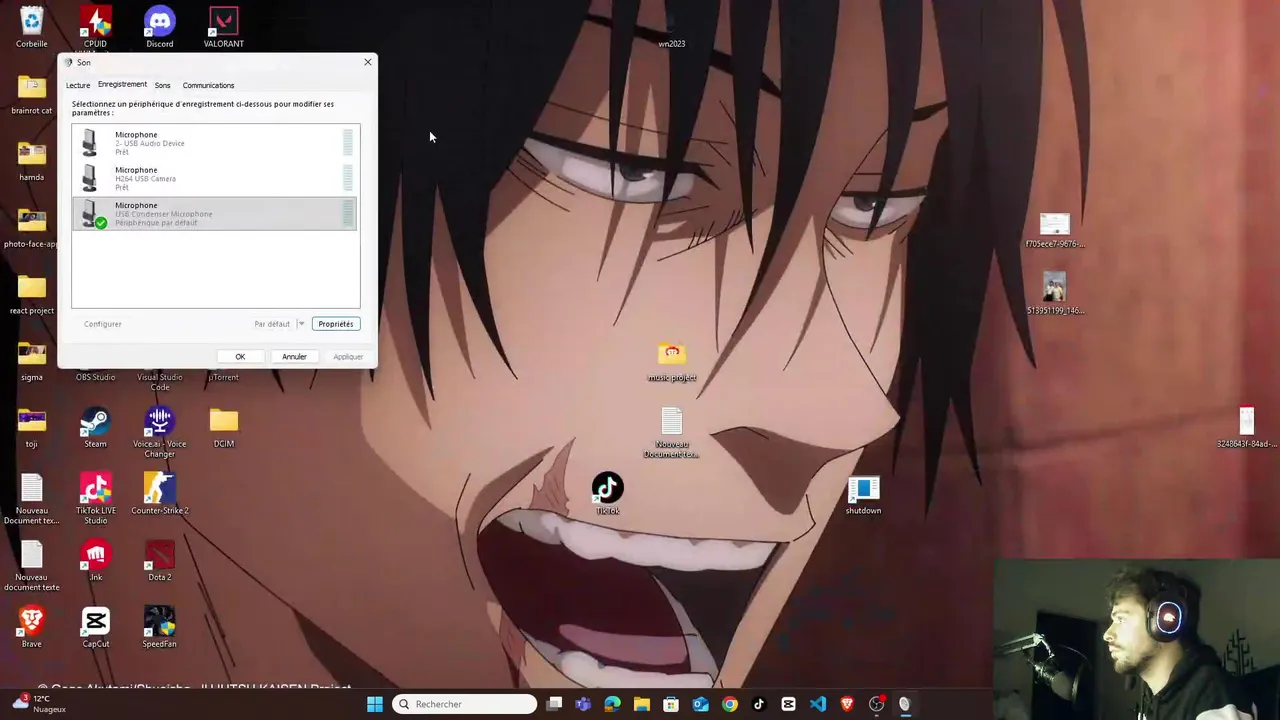
Task: Switch to the Lecture tab
Action: point(78,85)
